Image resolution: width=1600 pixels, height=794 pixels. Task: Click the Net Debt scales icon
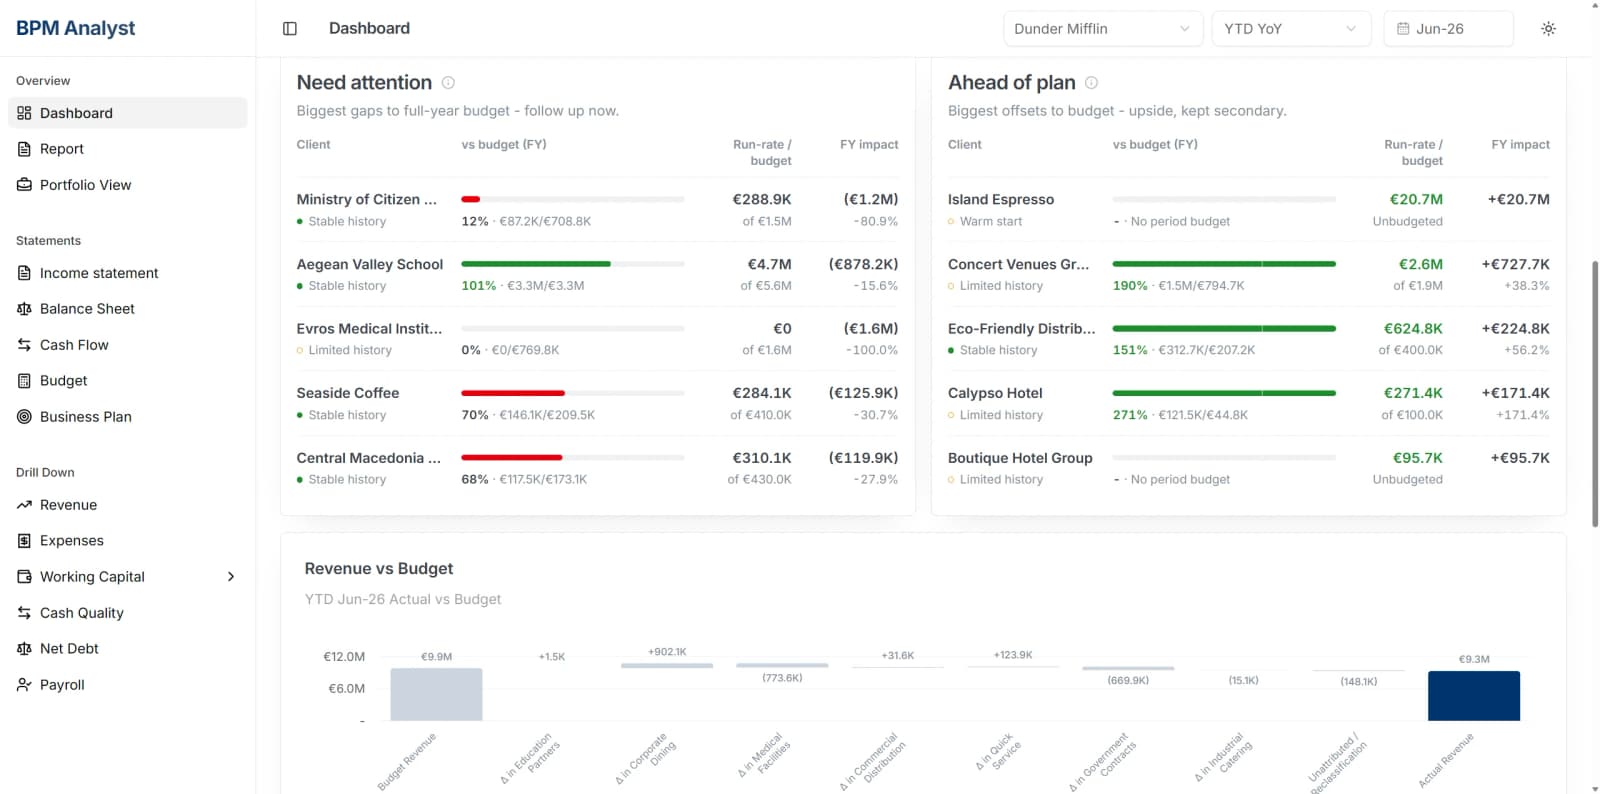[24, 649]
